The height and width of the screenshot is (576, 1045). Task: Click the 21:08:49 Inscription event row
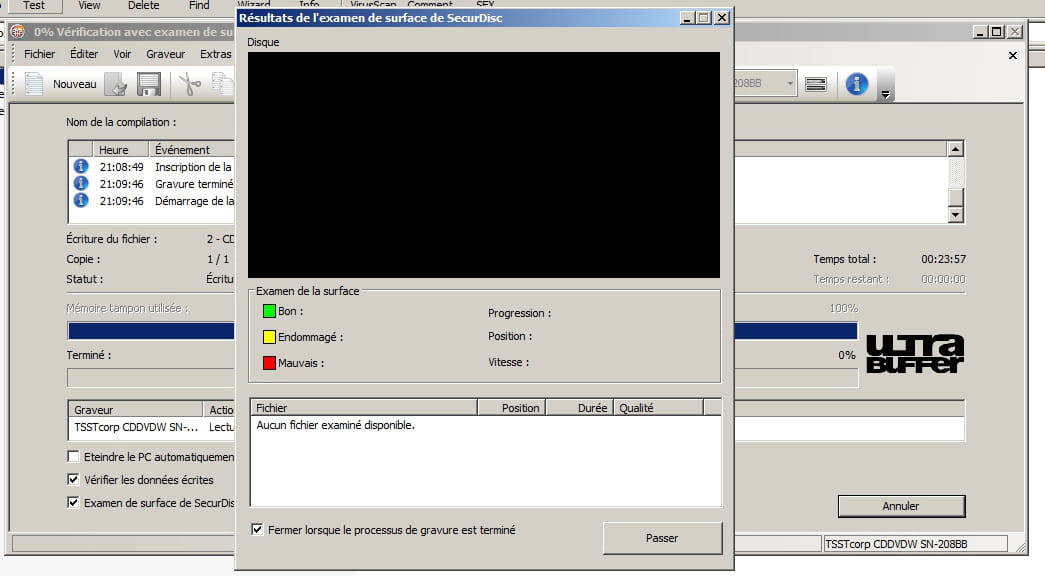point(153,167)
